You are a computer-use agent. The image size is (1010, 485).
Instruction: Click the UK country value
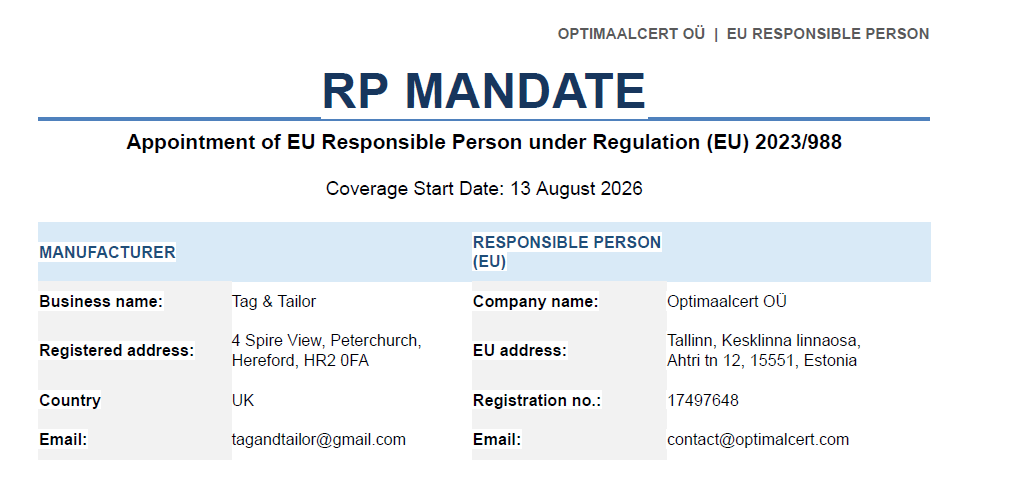pos(243,400)
